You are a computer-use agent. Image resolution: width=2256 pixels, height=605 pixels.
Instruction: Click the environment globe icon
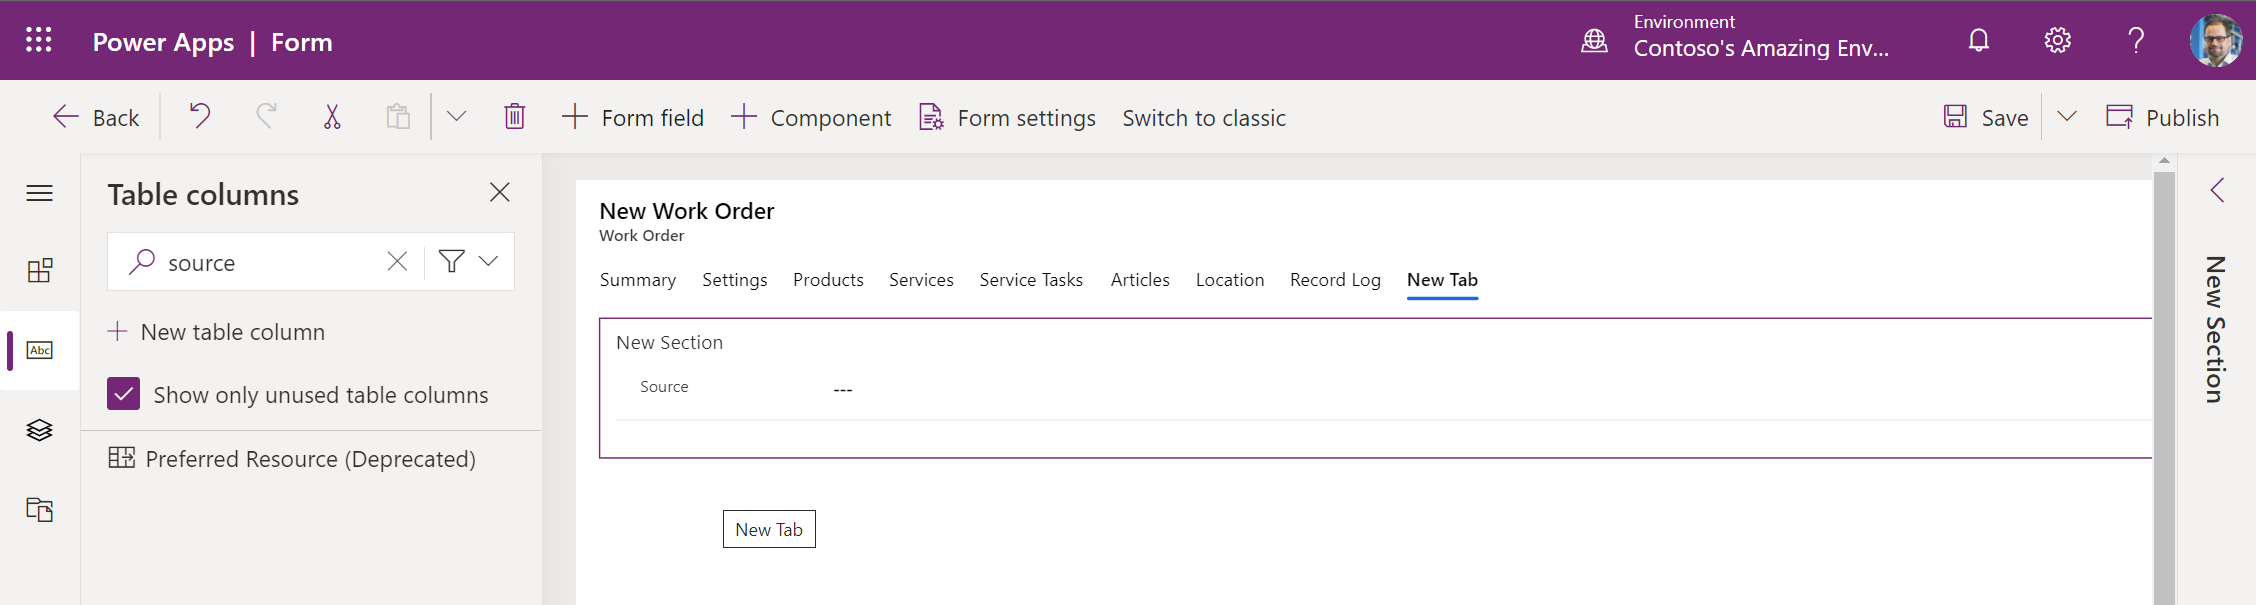pos(1594,41)
